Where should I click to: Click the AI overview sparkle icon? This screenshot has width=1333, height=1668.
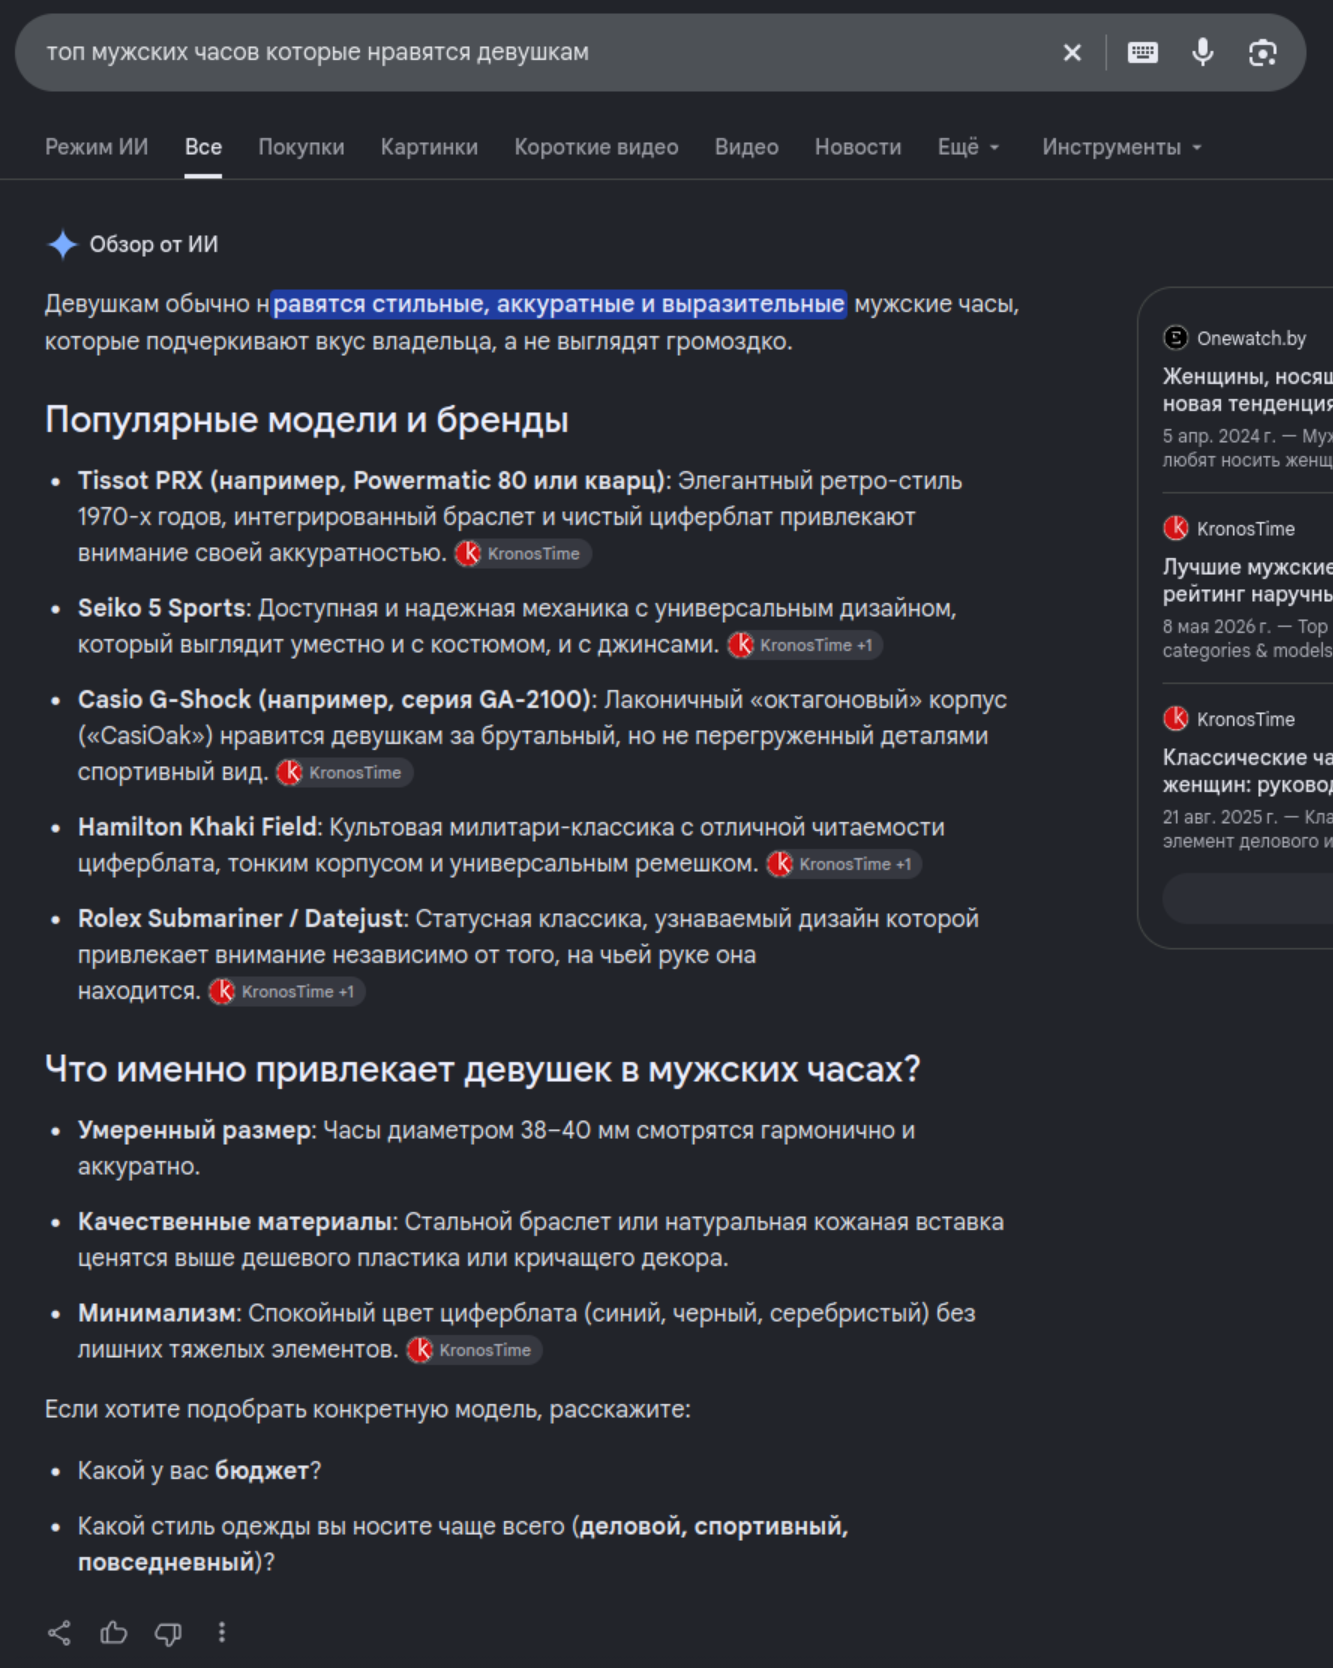coord(63,244)
